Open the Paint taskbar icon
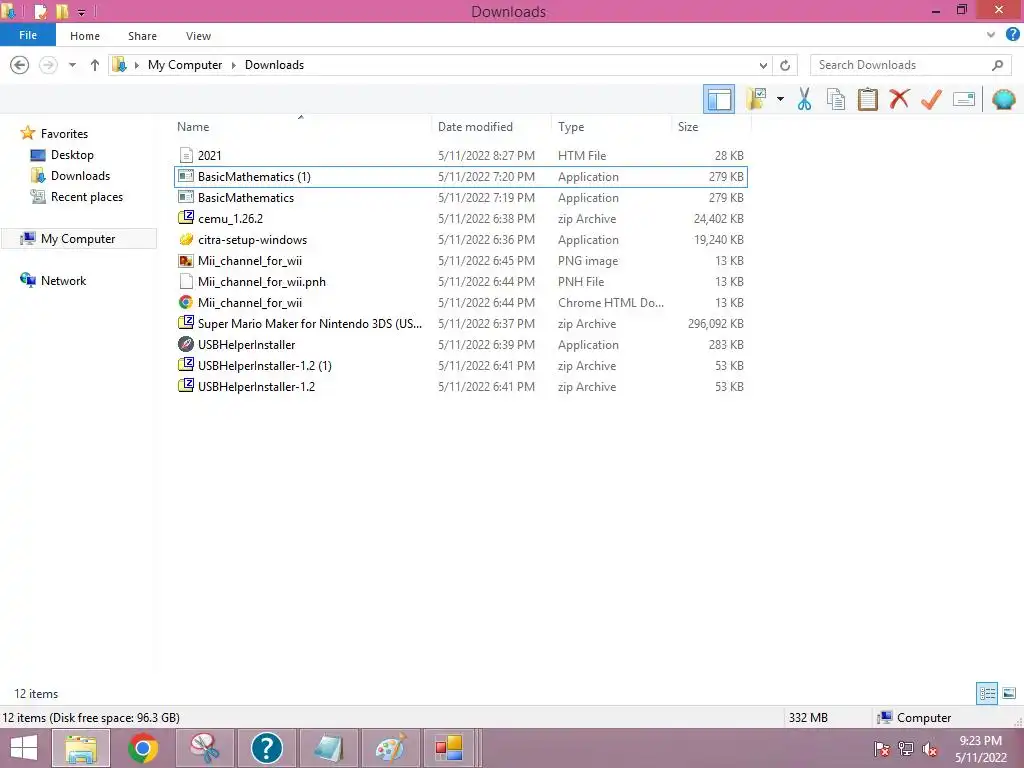Viewport: 1024px width, 768px height. [x=390, y=748]
